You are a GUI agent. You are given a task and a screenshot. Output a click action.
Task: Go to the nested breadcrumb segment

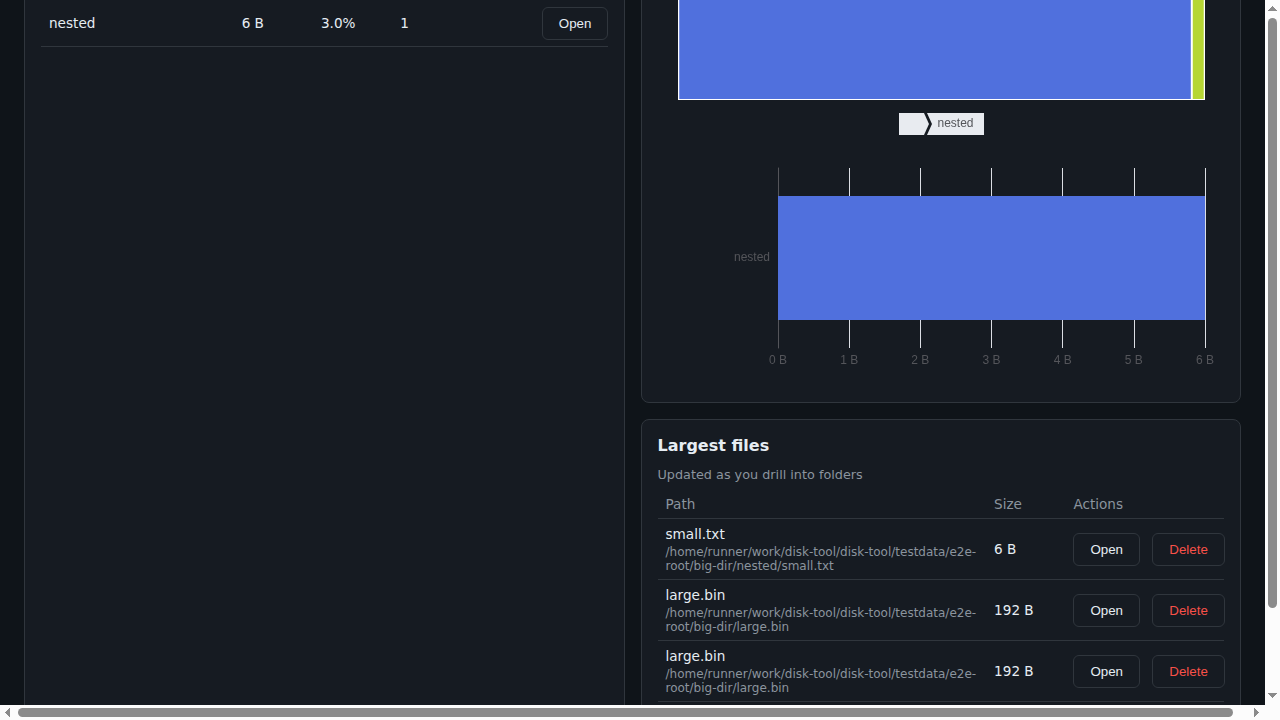click(955, 123)
